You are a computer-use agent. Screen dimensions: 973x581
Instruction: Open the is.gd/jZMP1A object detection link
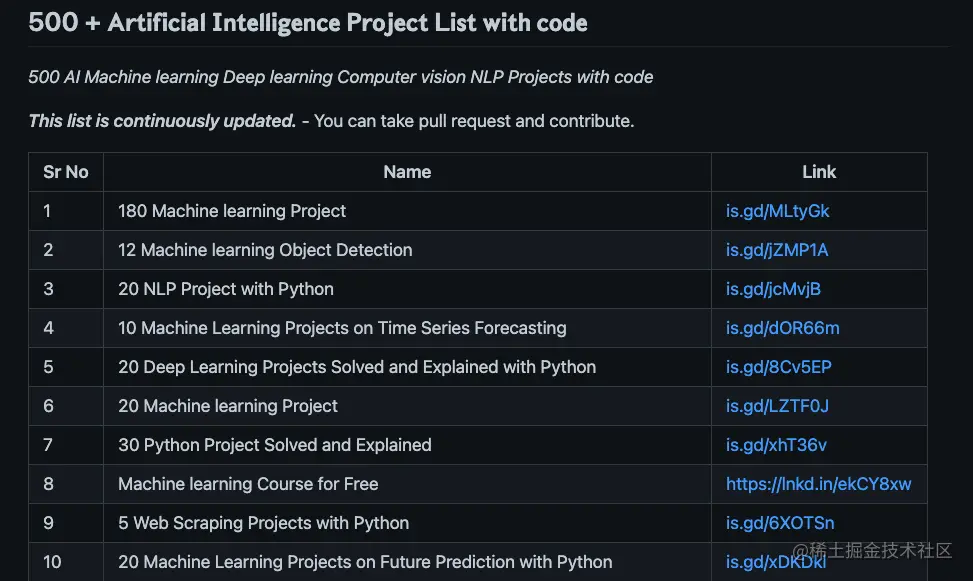tap(777, 250)
